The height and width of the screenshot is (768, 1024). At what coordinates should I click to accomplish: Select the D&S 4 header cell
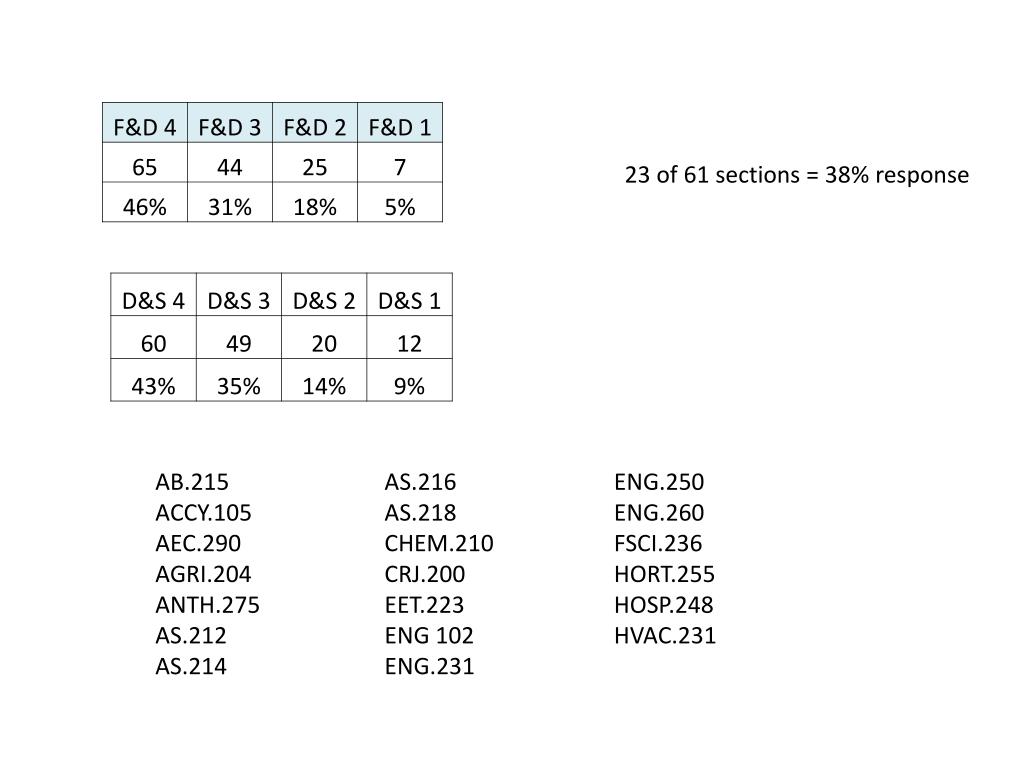coord(153,295)
